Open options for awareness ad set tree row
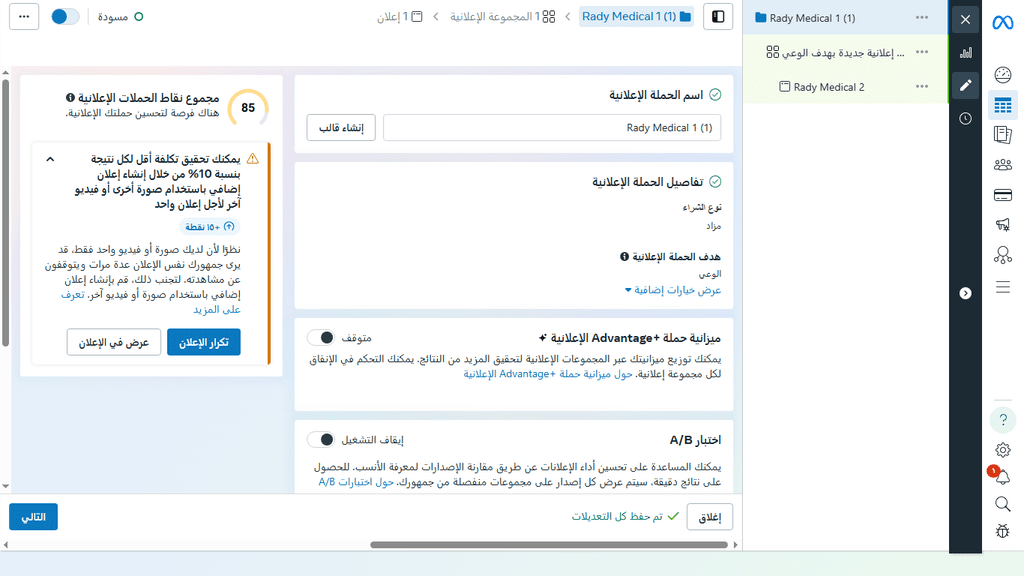This screenshot has height=576, width=1024. coord(921,52)
